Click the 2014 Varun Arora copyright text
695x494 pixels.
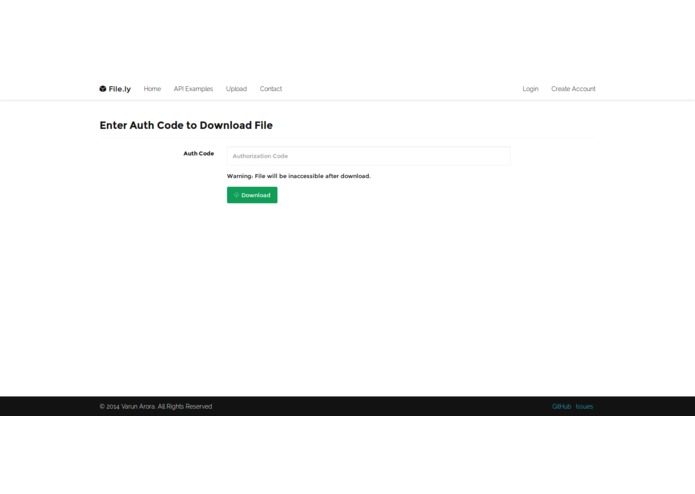tap(156, 406)
